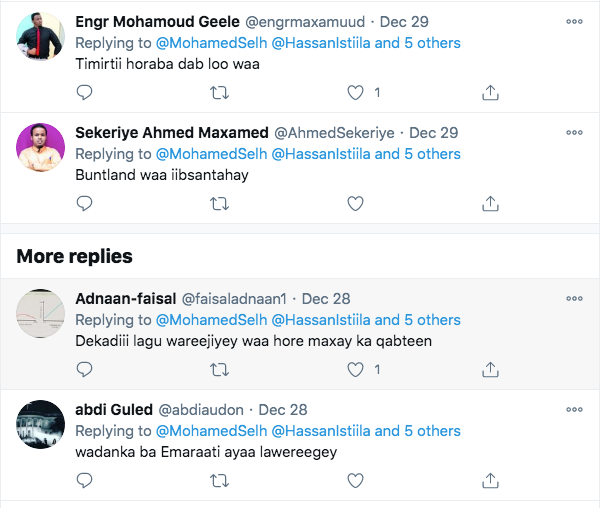Like Sekeriye Ahmed Maxamed's tweet
Viewport: 601px width, 508px height.
point(354,203)
